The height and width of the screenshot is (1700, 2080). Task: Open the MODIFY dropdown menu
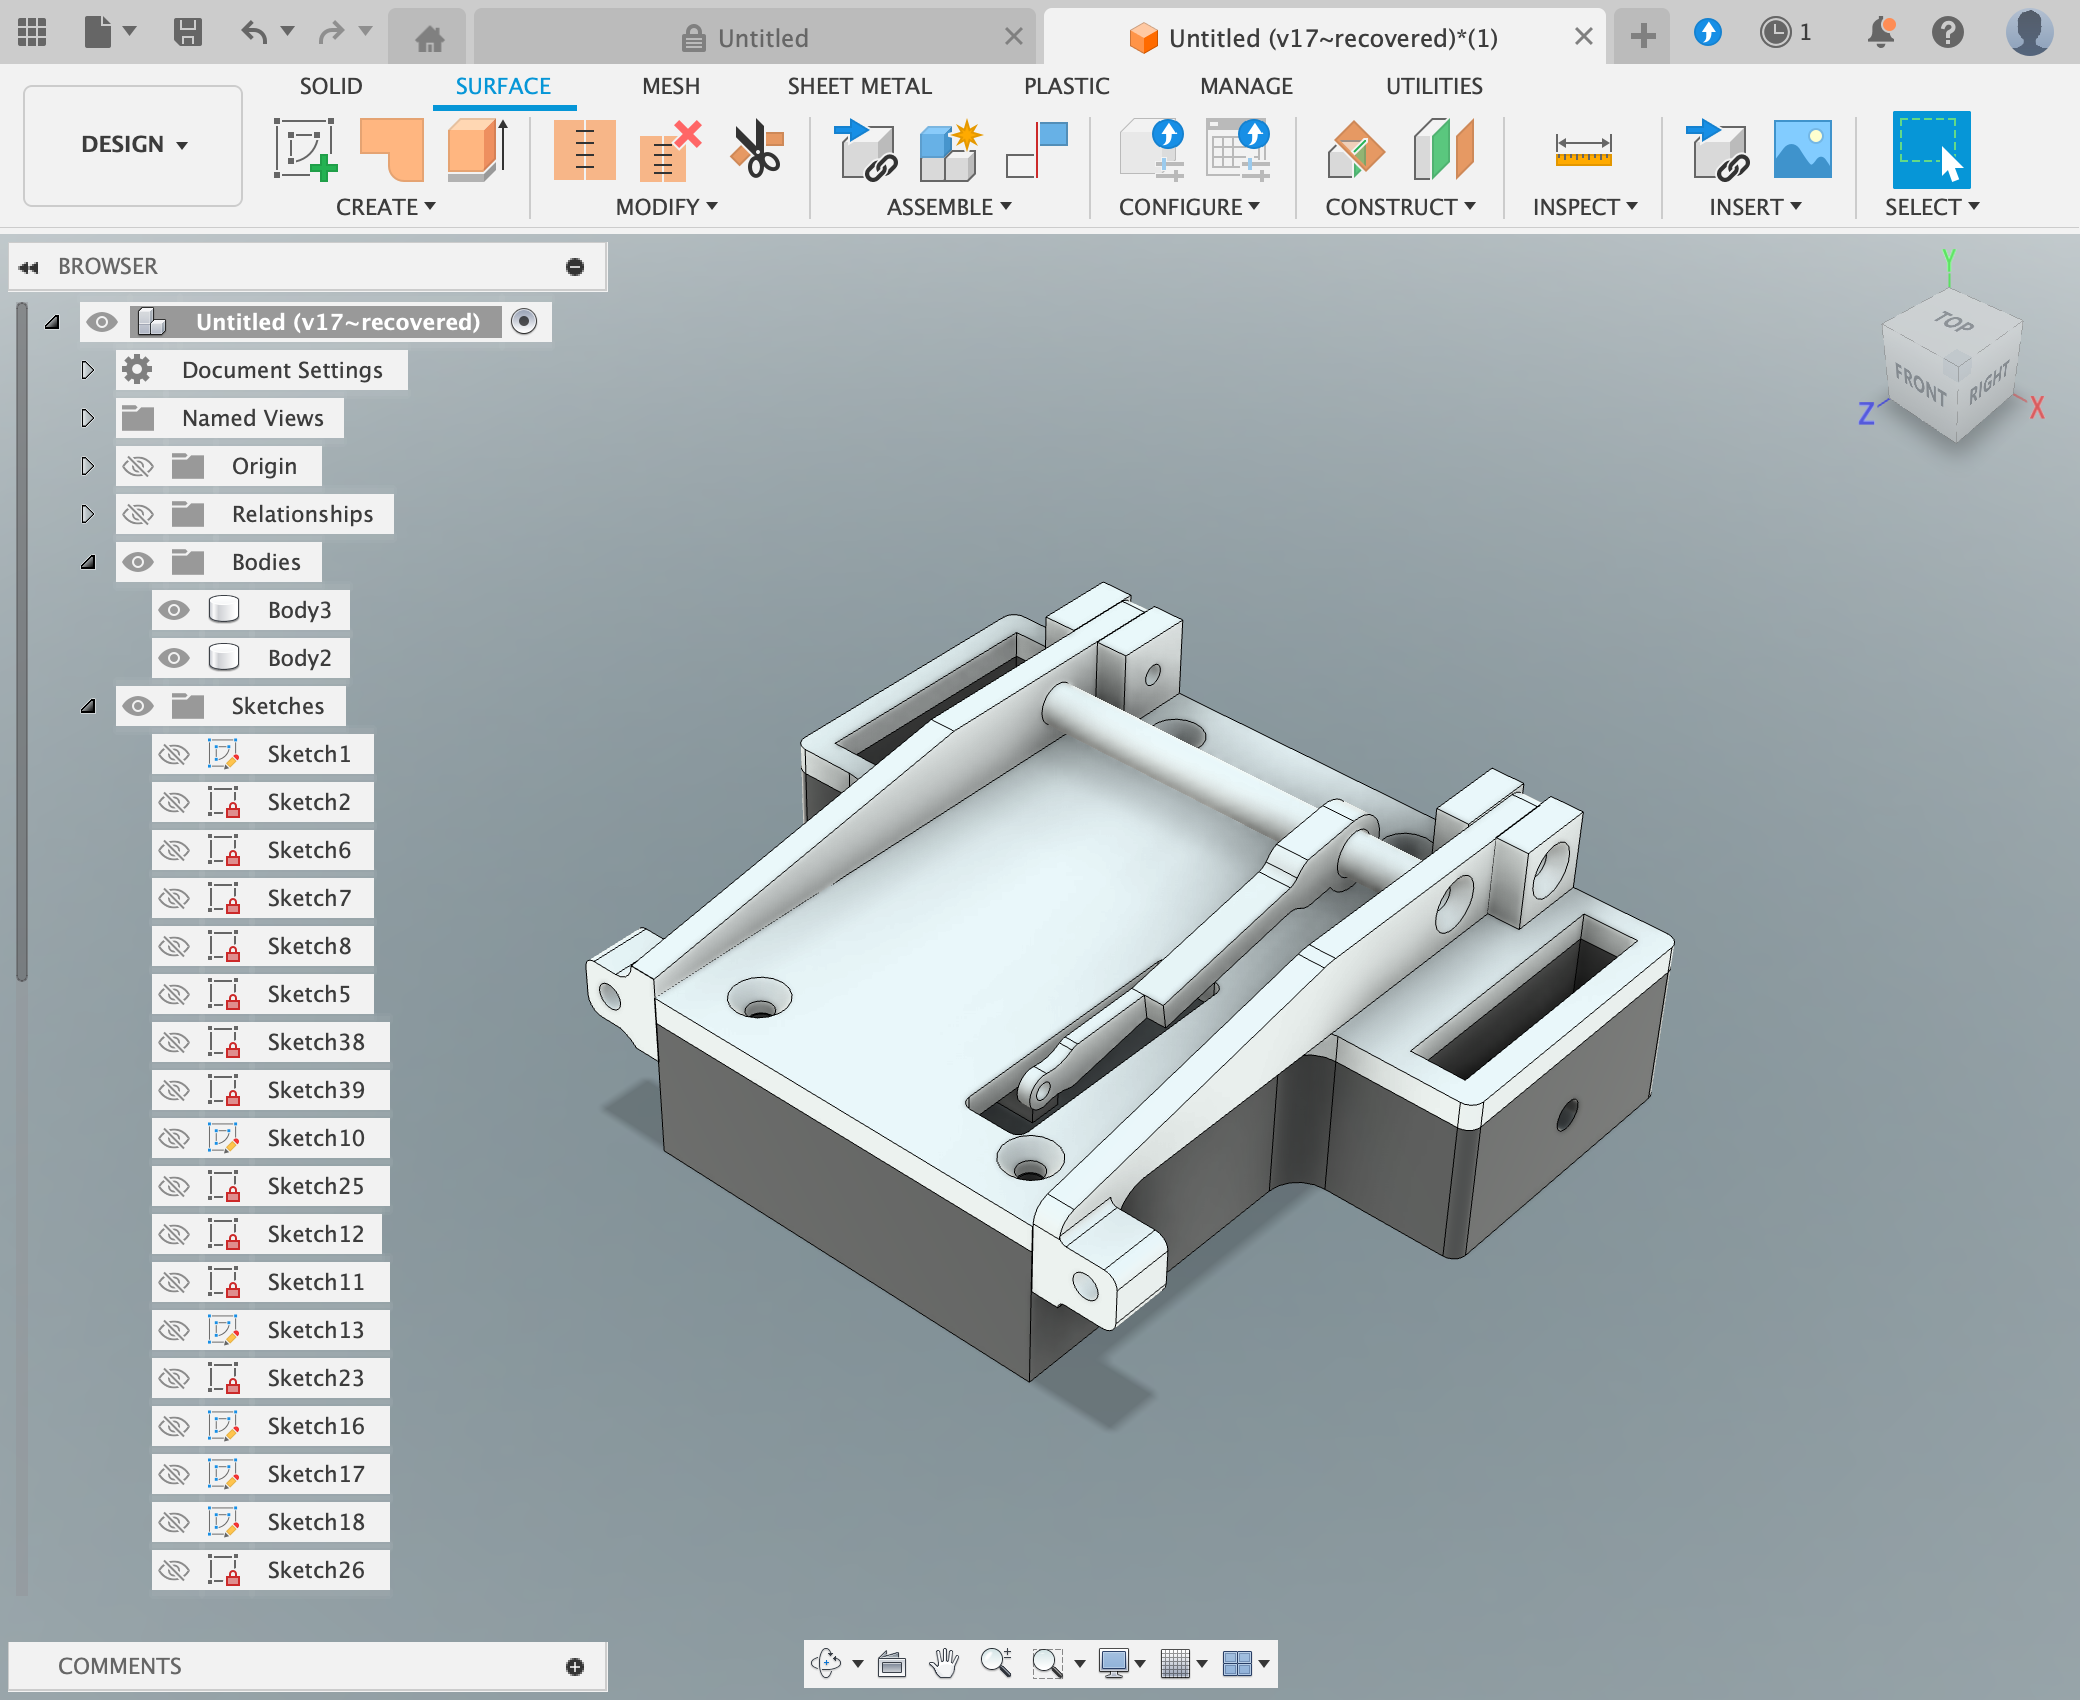tap(666, 207)
